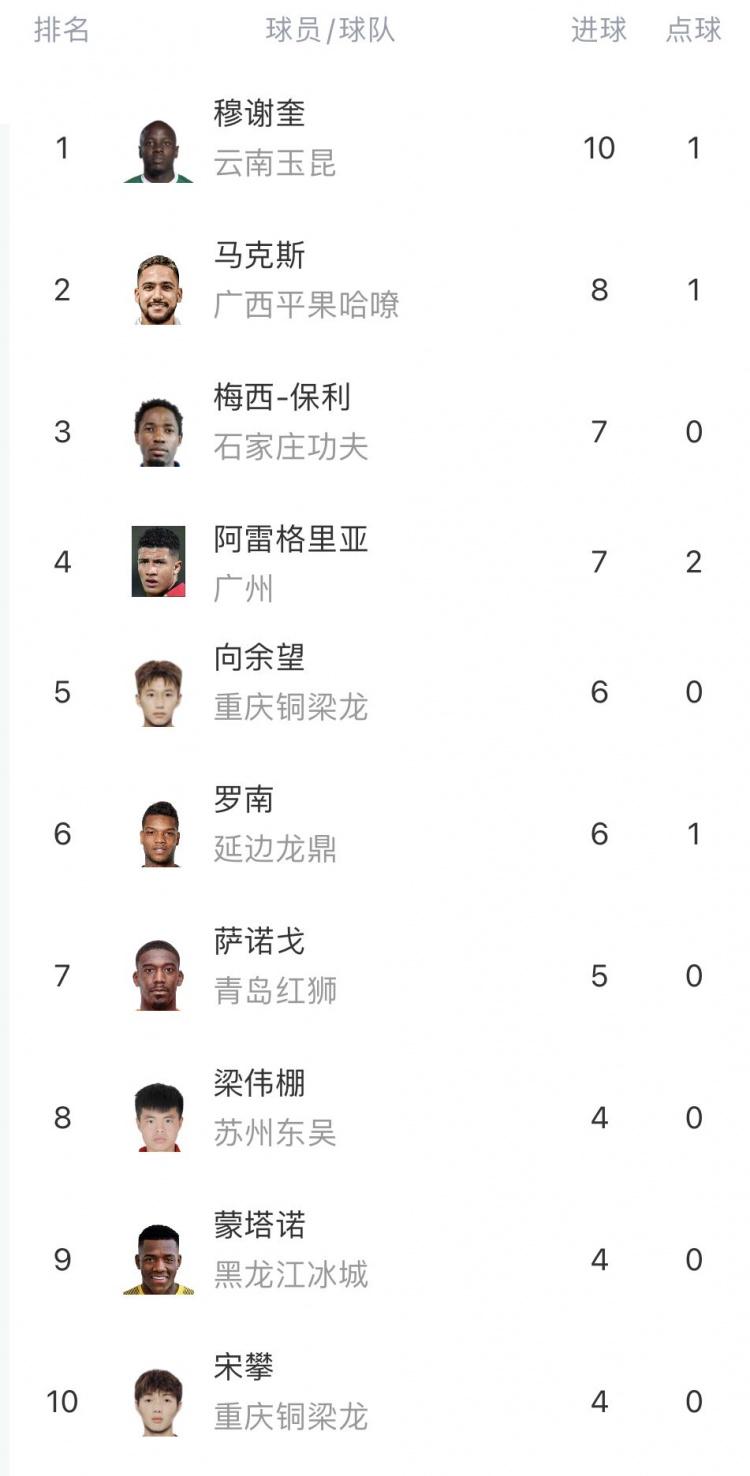
Task: Select the 球员/球队 column header
Action: 330,30
